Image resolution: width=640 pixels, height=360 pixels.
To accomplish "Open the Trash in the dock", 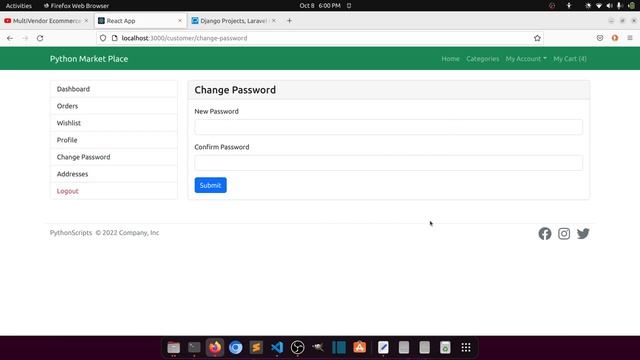I will pos(445,347).
